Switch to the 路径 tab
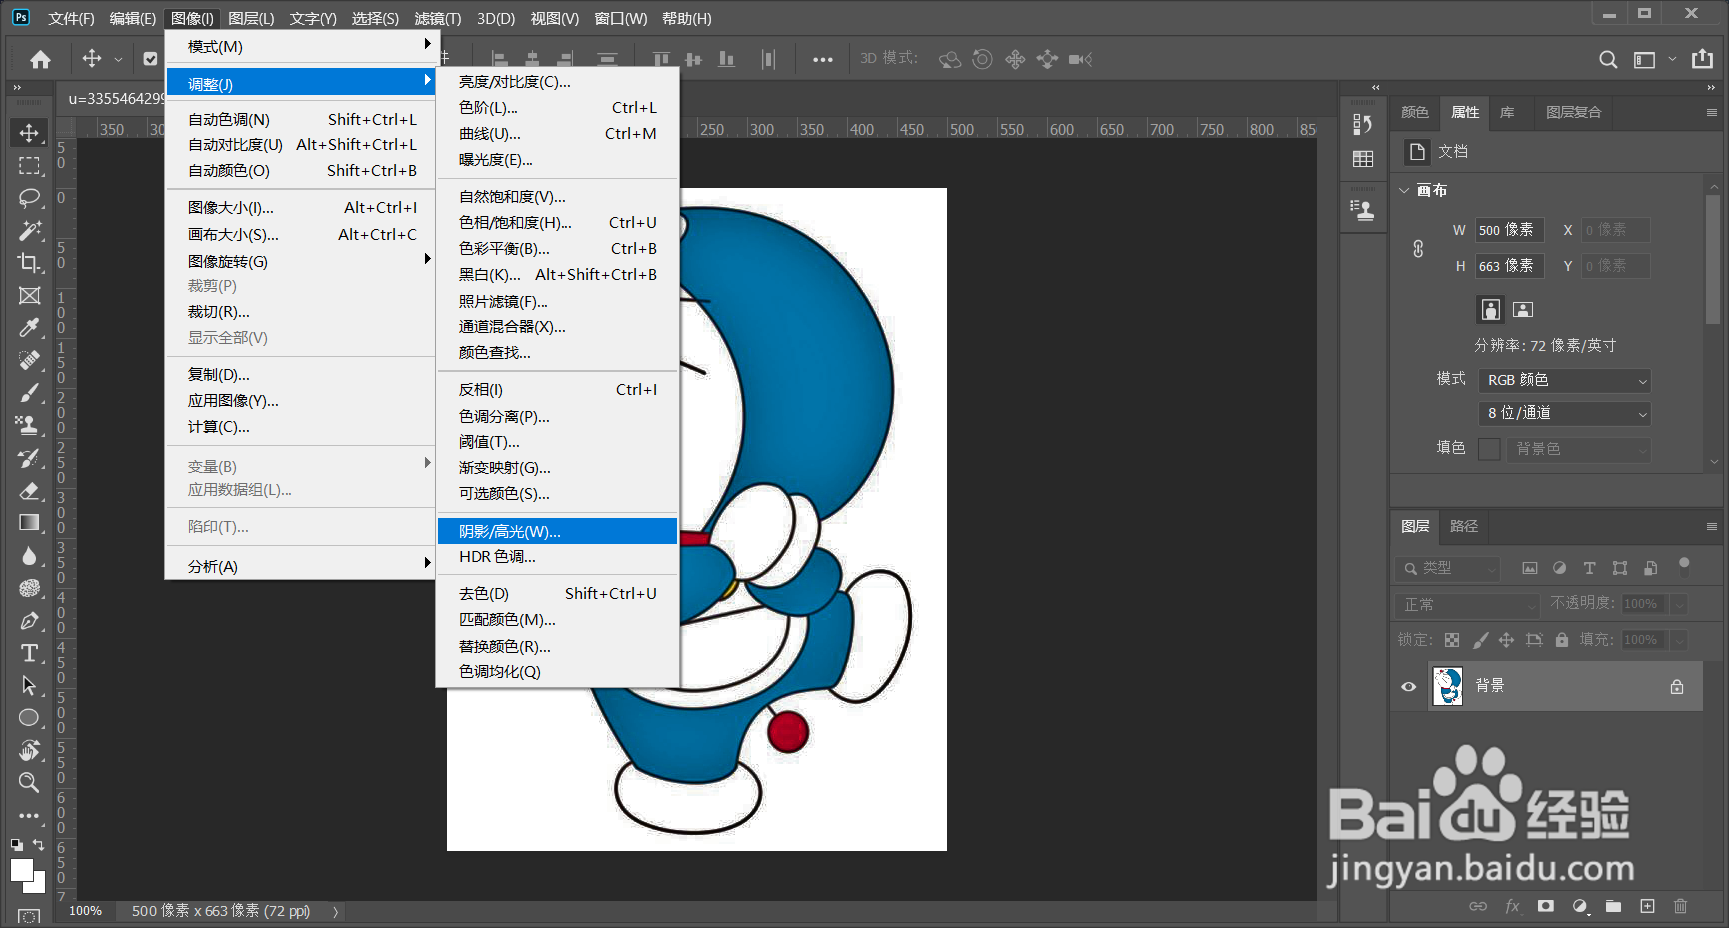Image resolution: width=1729 pixels, height=928 pixels. (x=1463, y=526)
